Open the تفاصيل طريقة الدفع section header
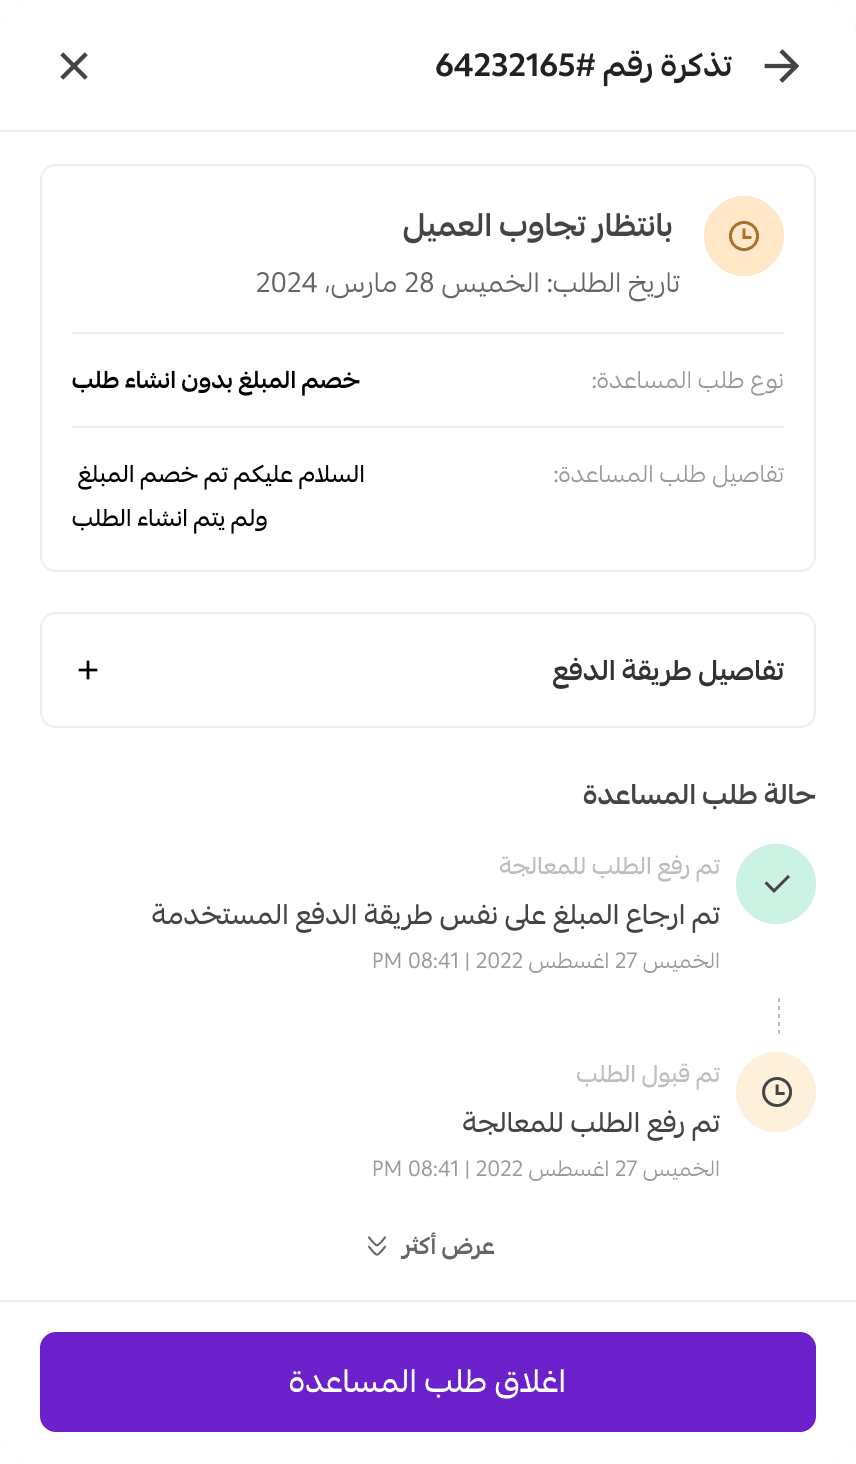Screen dimensions: 856x1464 667,670
